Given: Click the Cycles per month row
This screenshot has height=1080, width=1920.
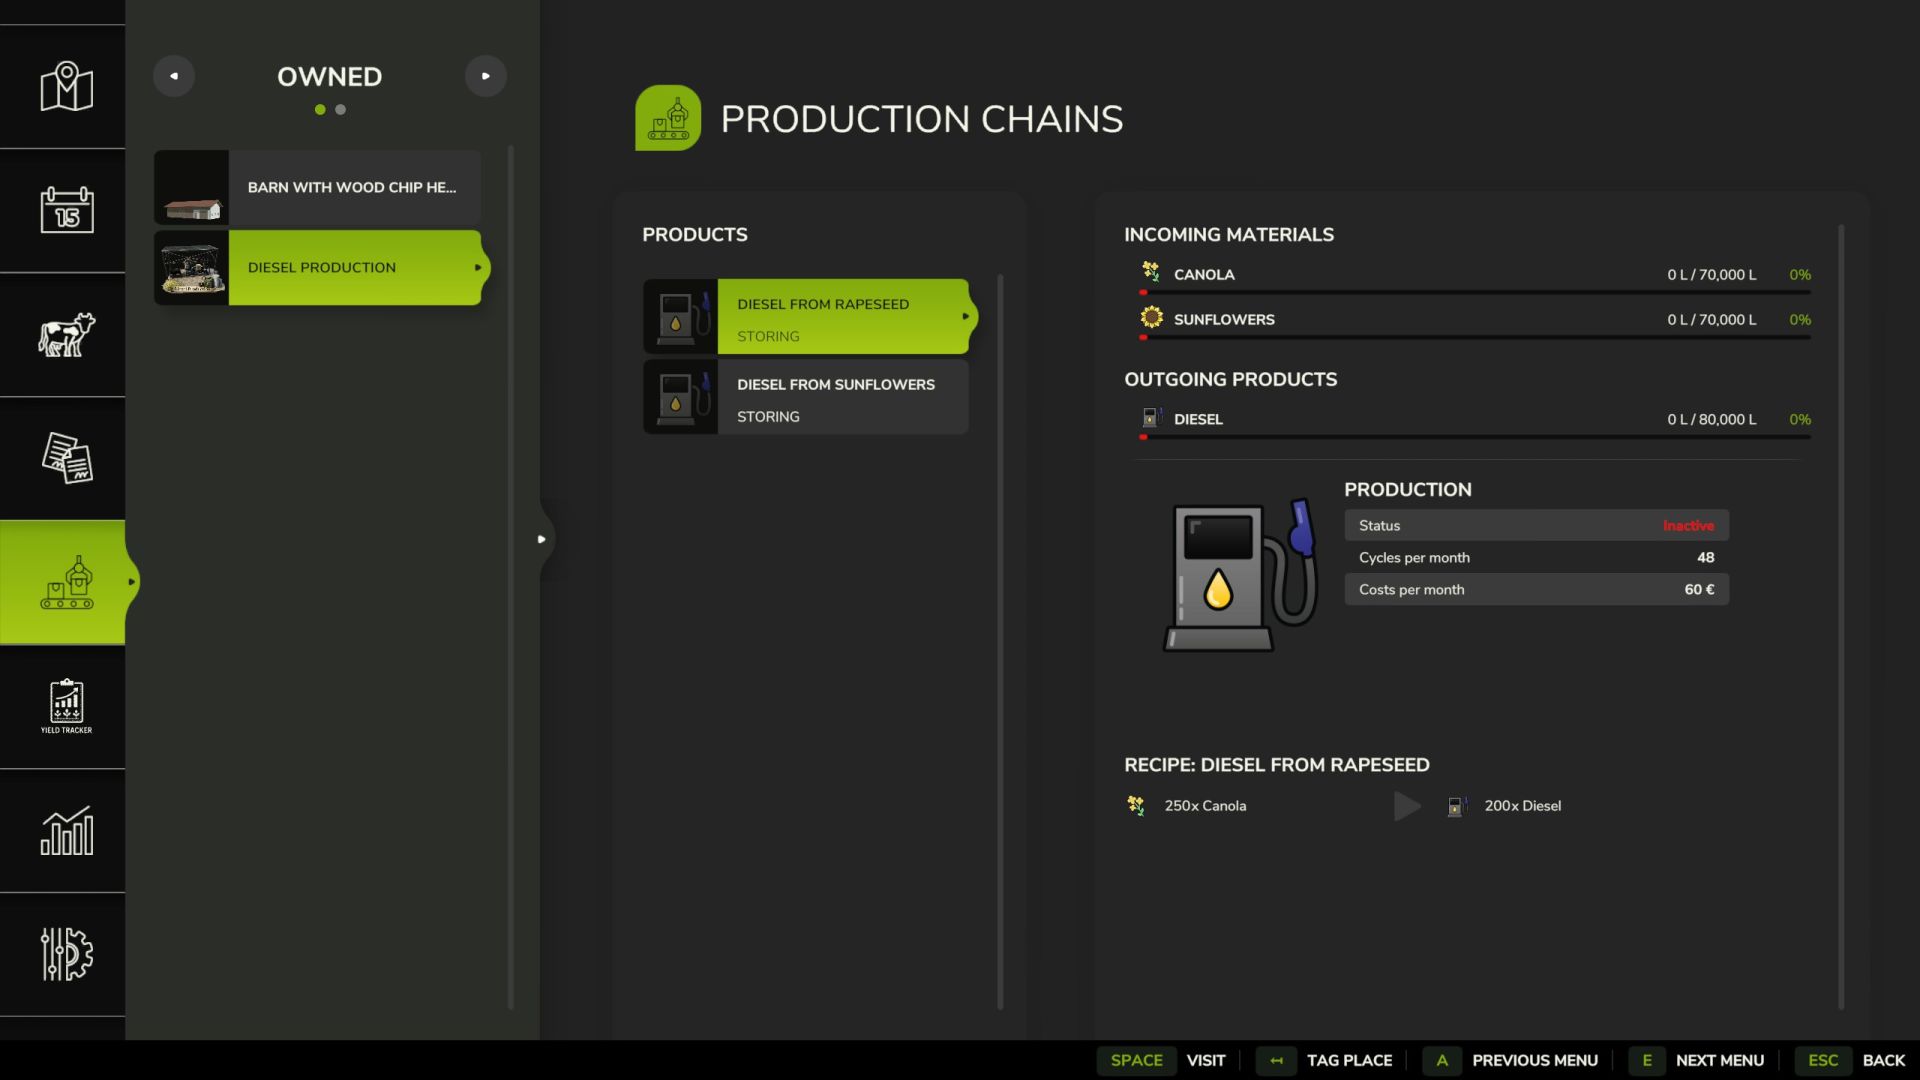Looking at the screenshot, I should [1536, 557].
